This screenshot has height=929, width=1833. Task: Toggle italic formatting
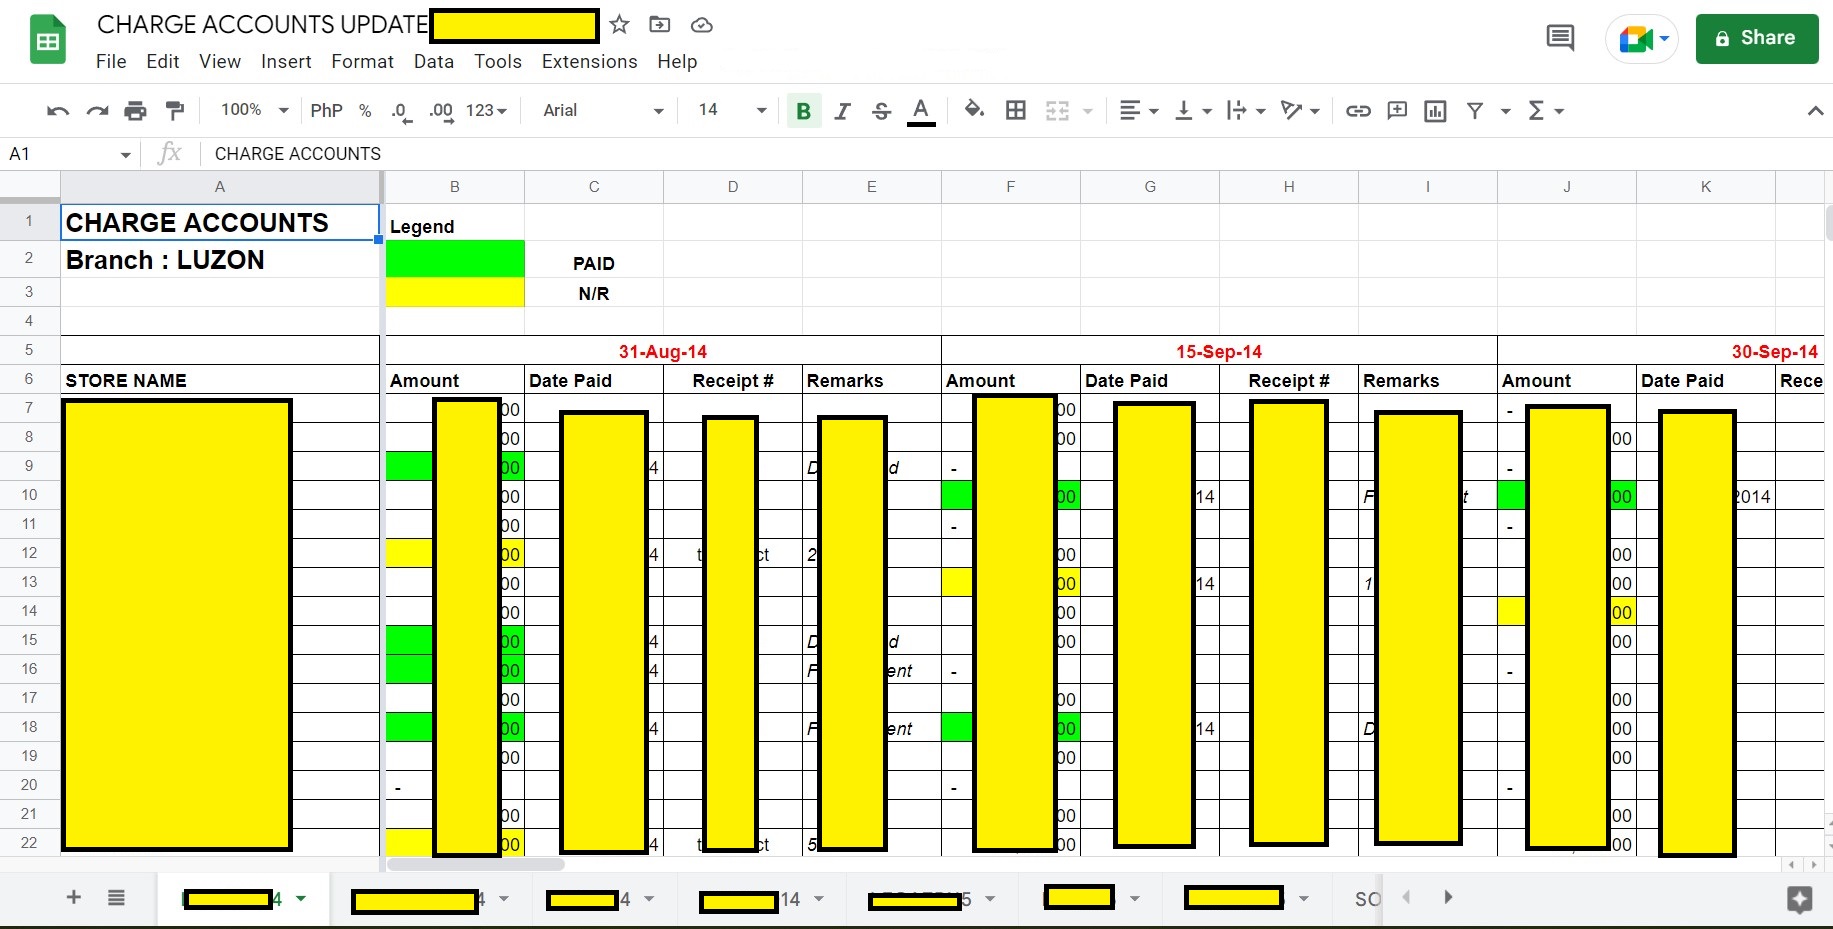(x=842, y=111)
